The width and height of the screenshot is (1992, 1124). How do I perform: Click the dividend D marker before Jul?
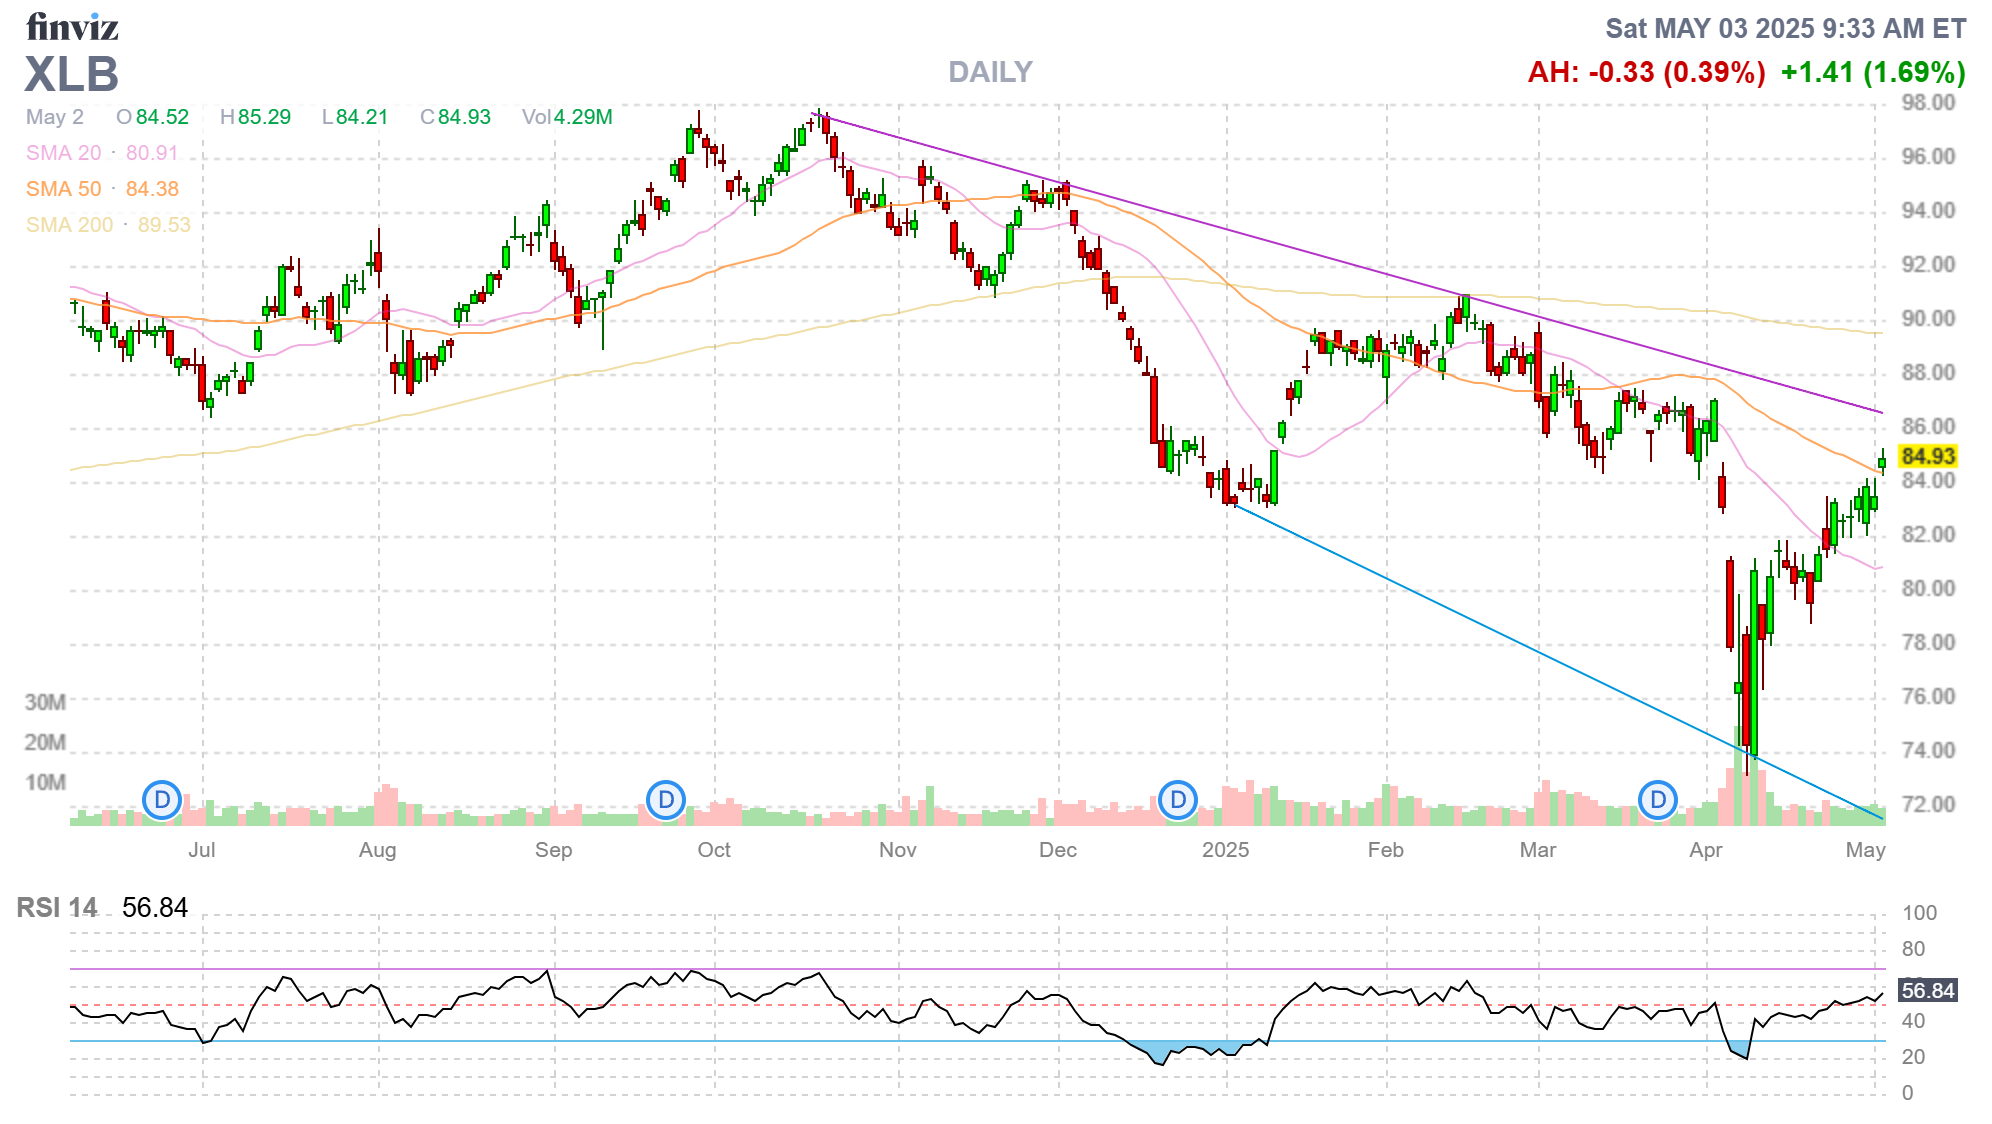(162, 800)
